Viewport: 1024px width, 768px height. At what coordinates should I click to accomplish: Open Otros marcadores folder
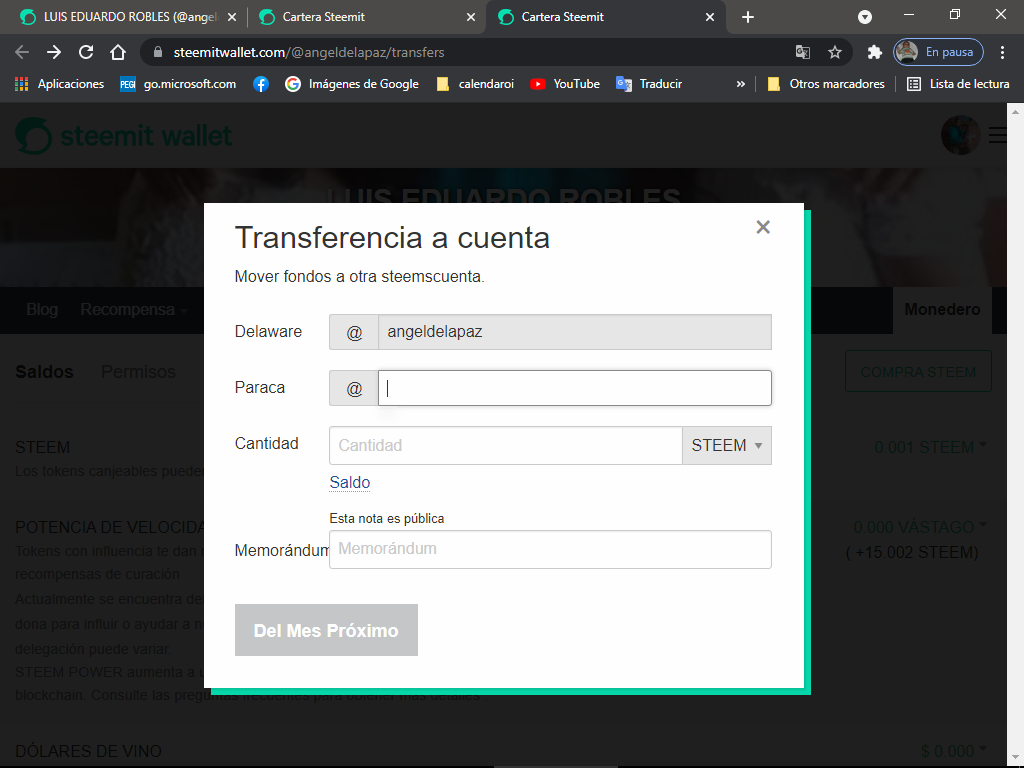click(826, 84)
